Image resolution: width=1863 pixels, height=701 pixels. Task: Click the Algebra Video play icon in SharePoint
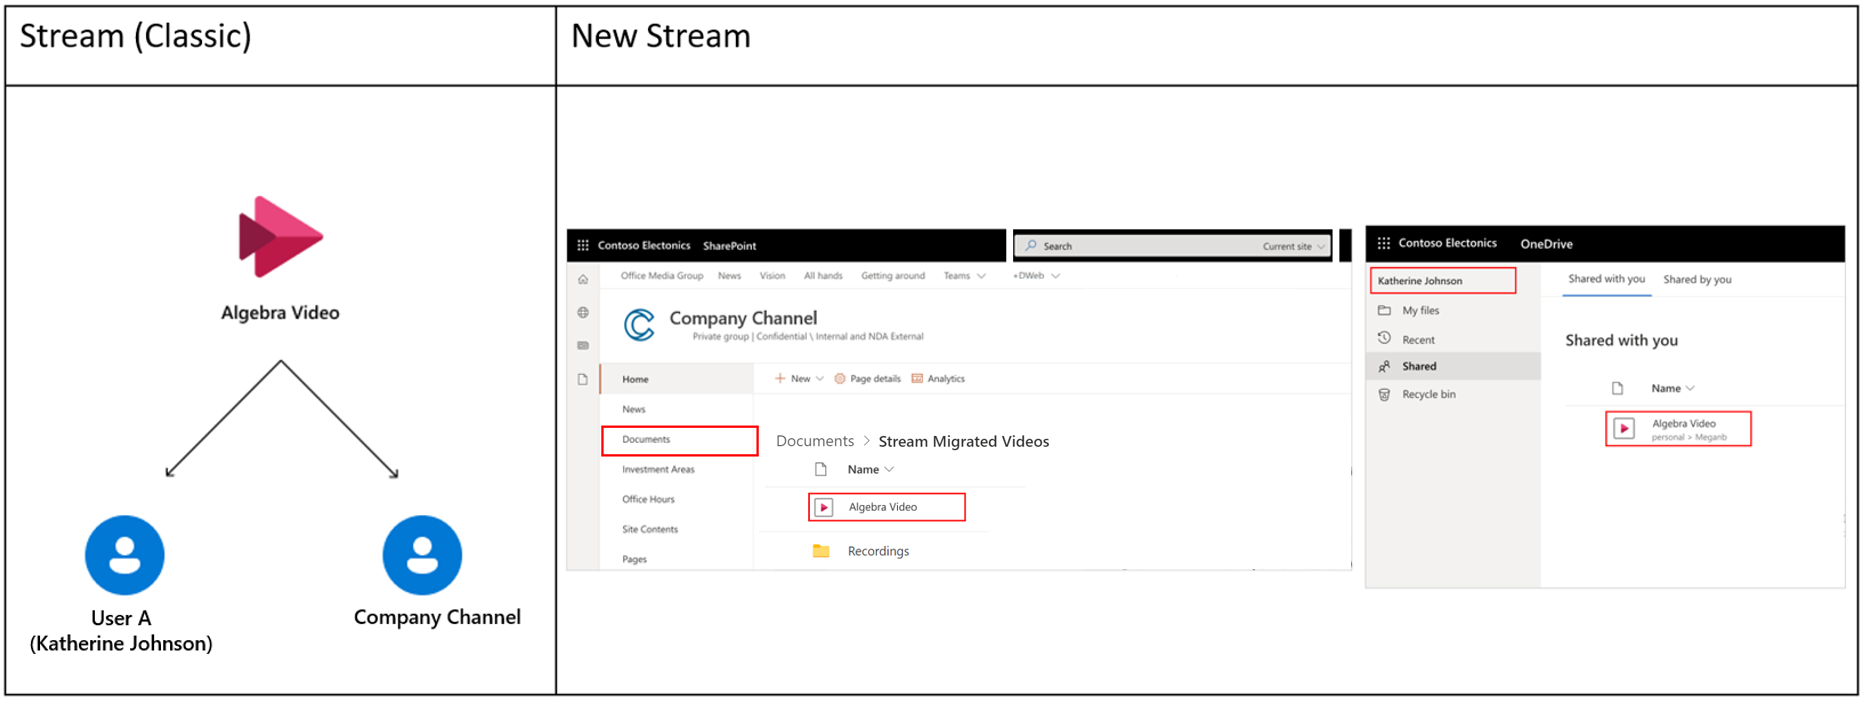[824, 507]
